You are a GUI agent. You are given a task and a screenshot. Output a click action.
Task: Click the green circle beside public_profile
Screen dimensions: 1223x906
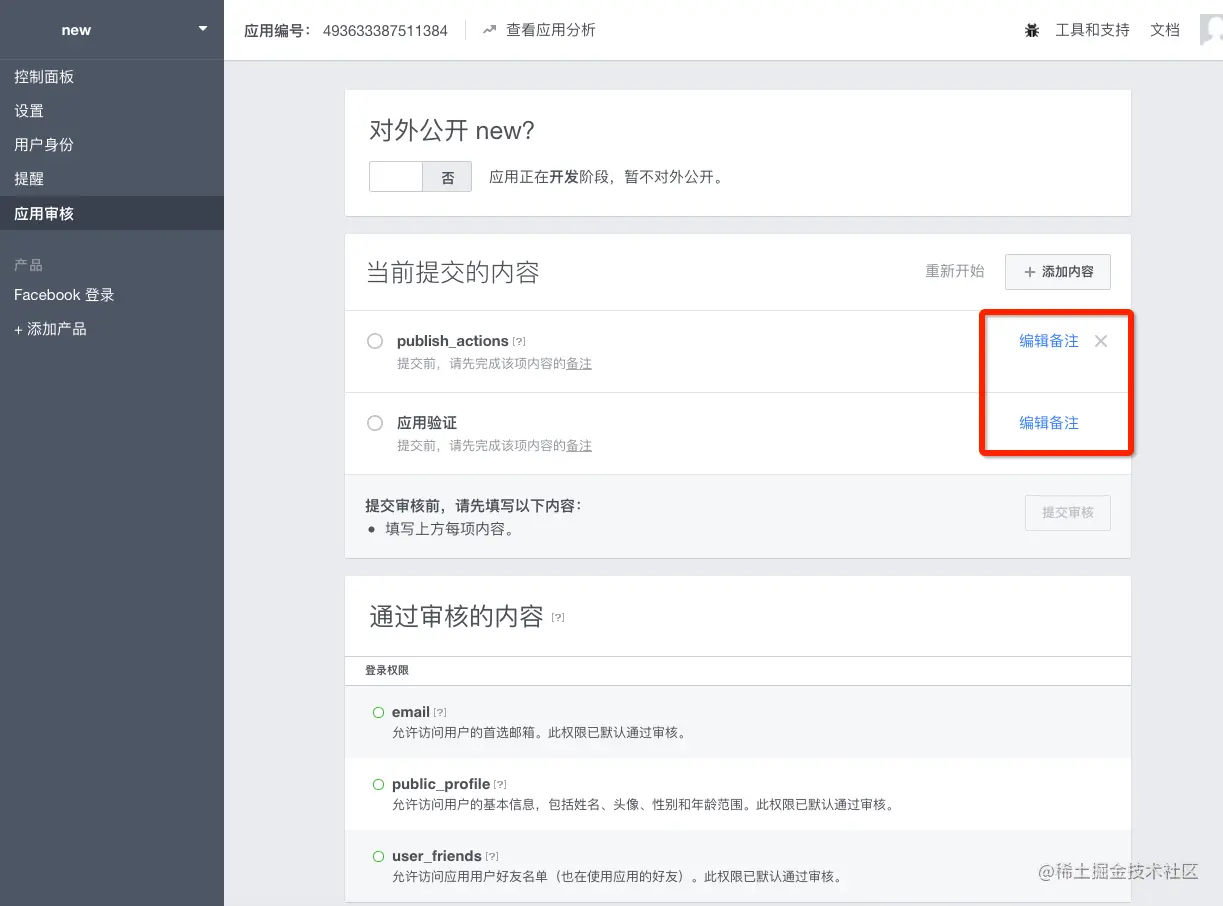[378, 784]
